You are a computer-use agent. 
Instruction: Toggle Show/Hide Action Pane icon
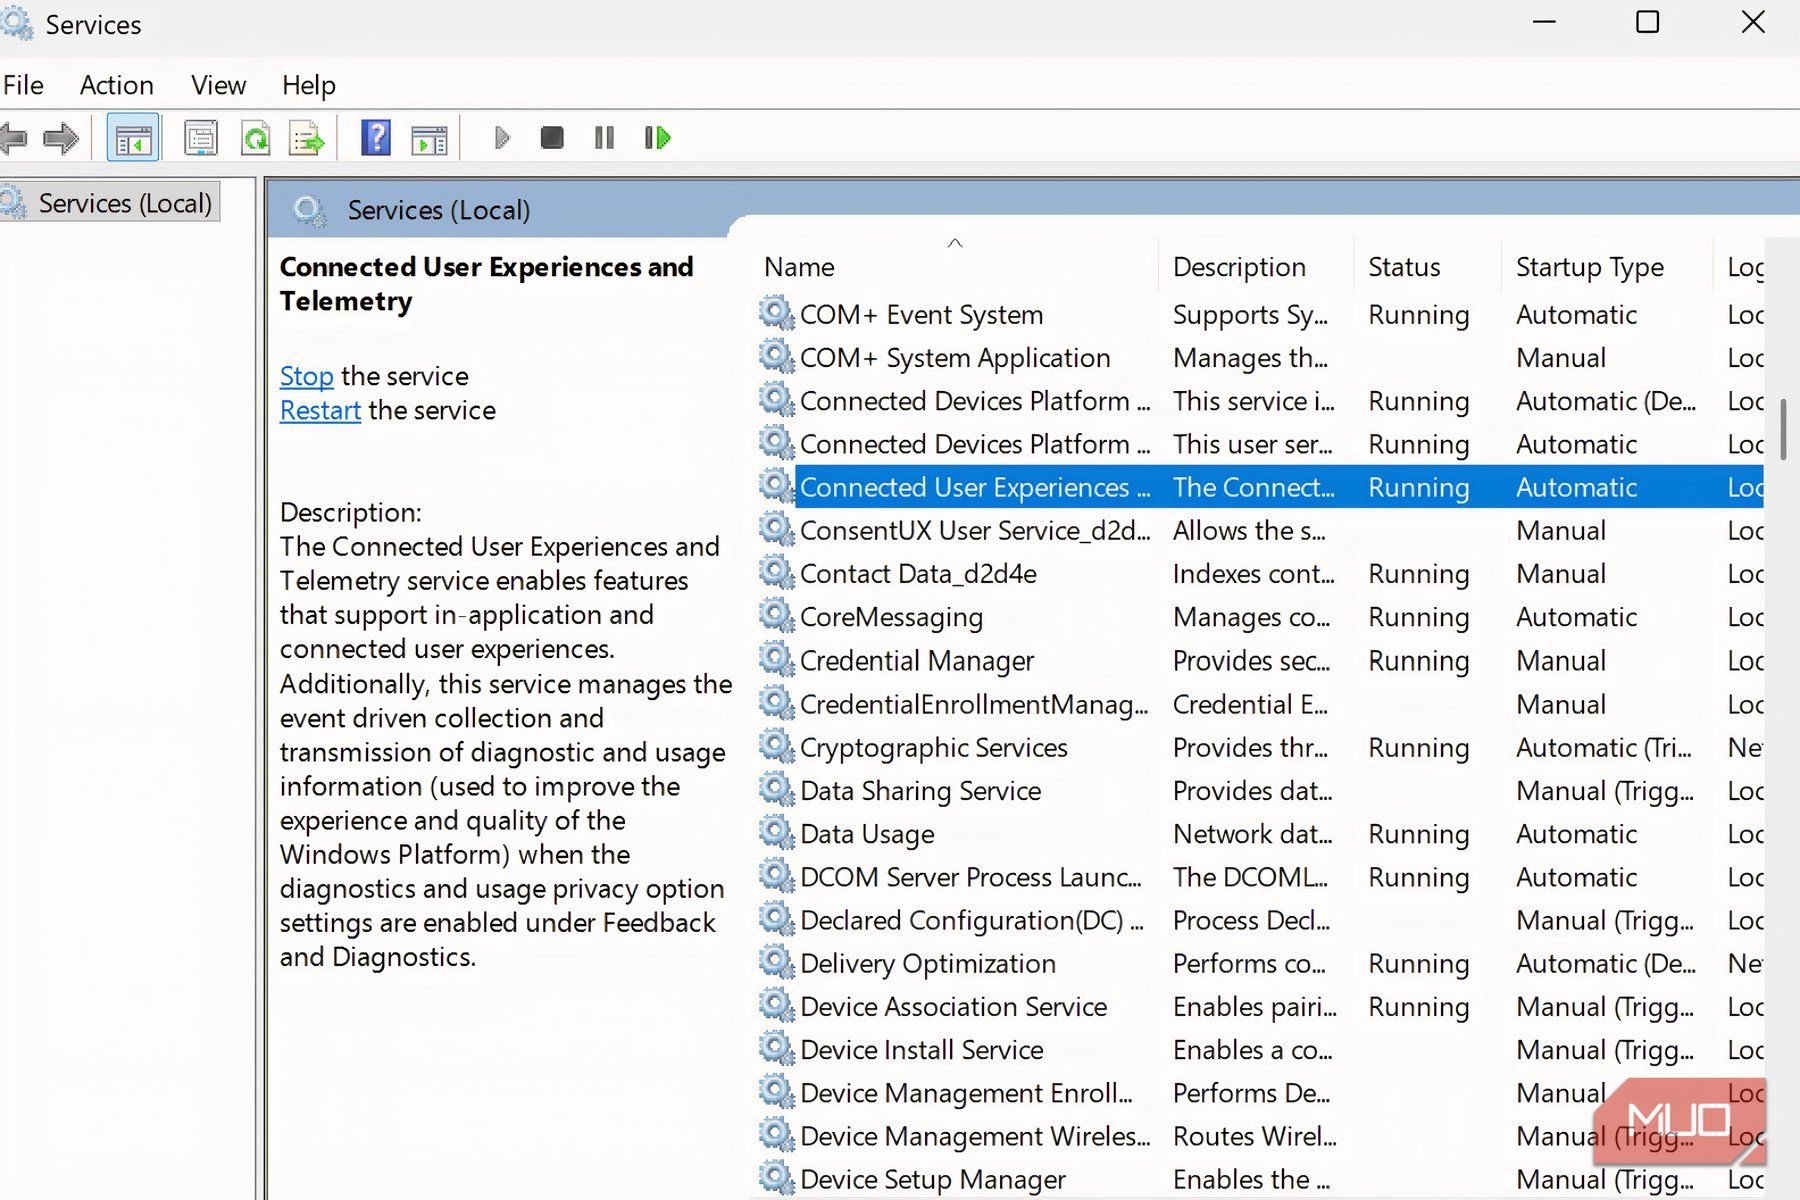click(x=429, y=138)
